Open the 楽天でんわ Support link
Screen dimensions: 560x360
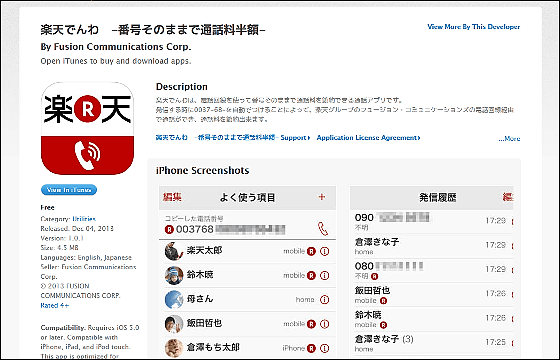tap(233, 138)
